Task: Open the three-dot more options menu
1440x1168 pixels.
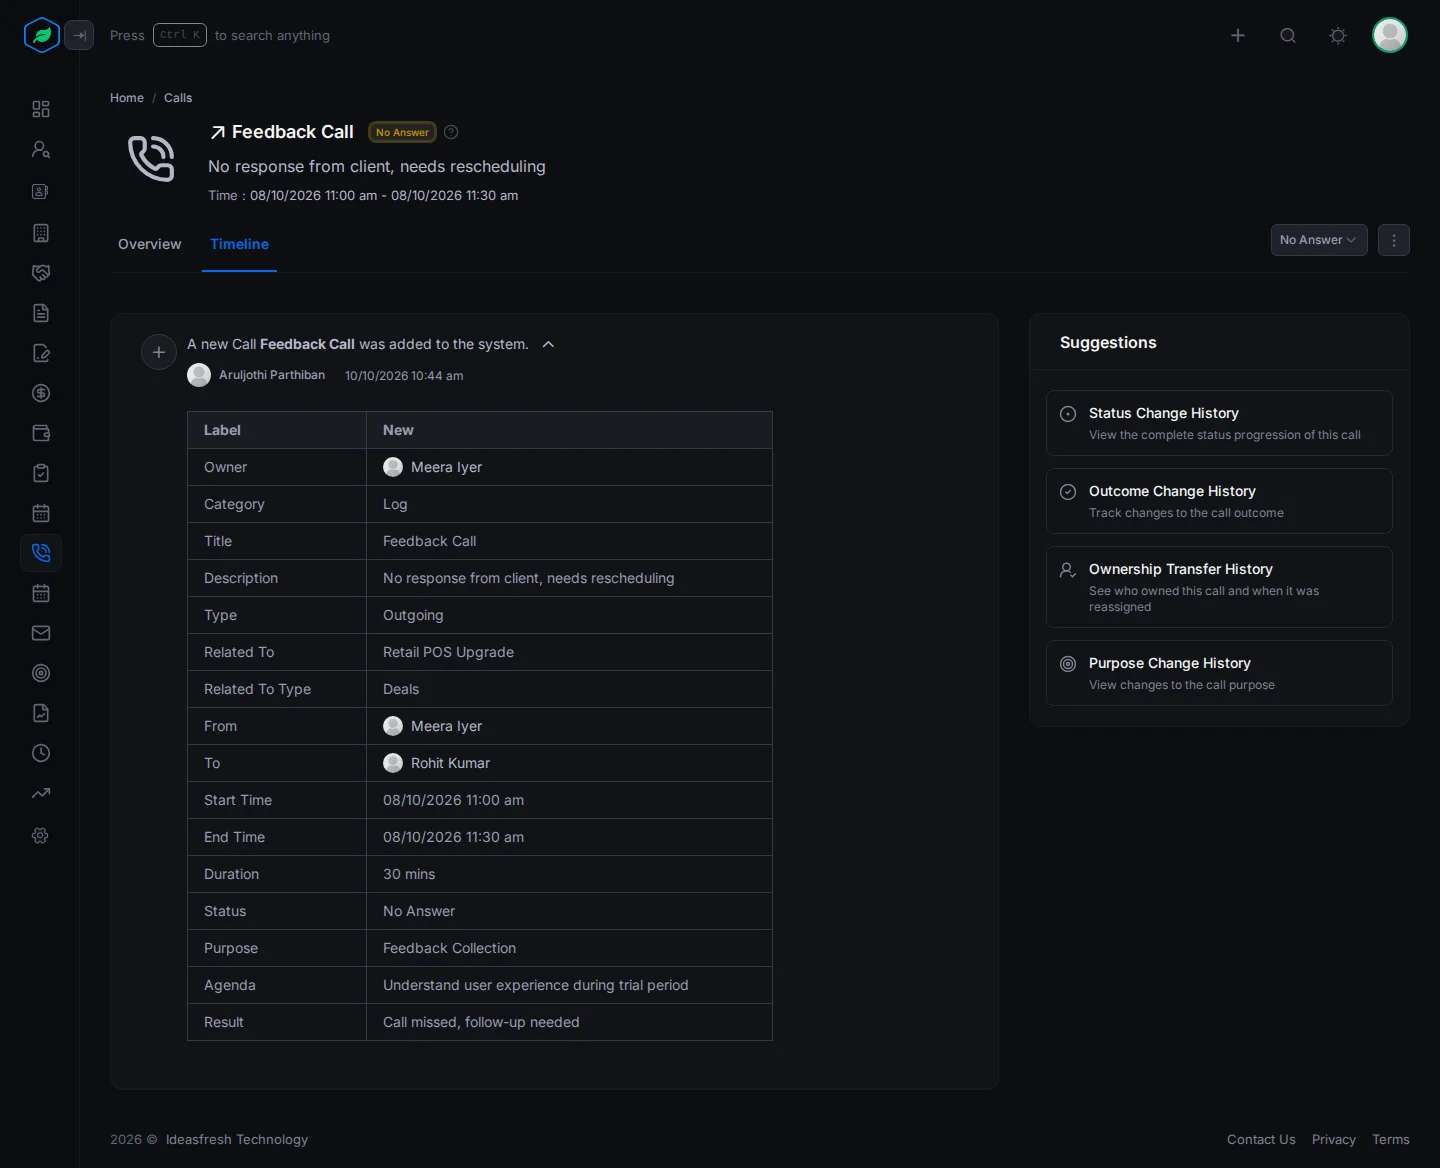Action: pos(1394,240)
